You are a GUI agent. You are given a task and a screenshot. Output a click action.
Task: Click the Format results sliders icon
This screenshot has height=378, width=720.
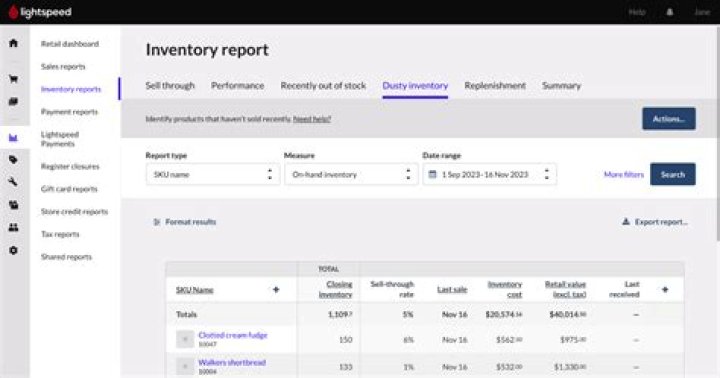157,222
